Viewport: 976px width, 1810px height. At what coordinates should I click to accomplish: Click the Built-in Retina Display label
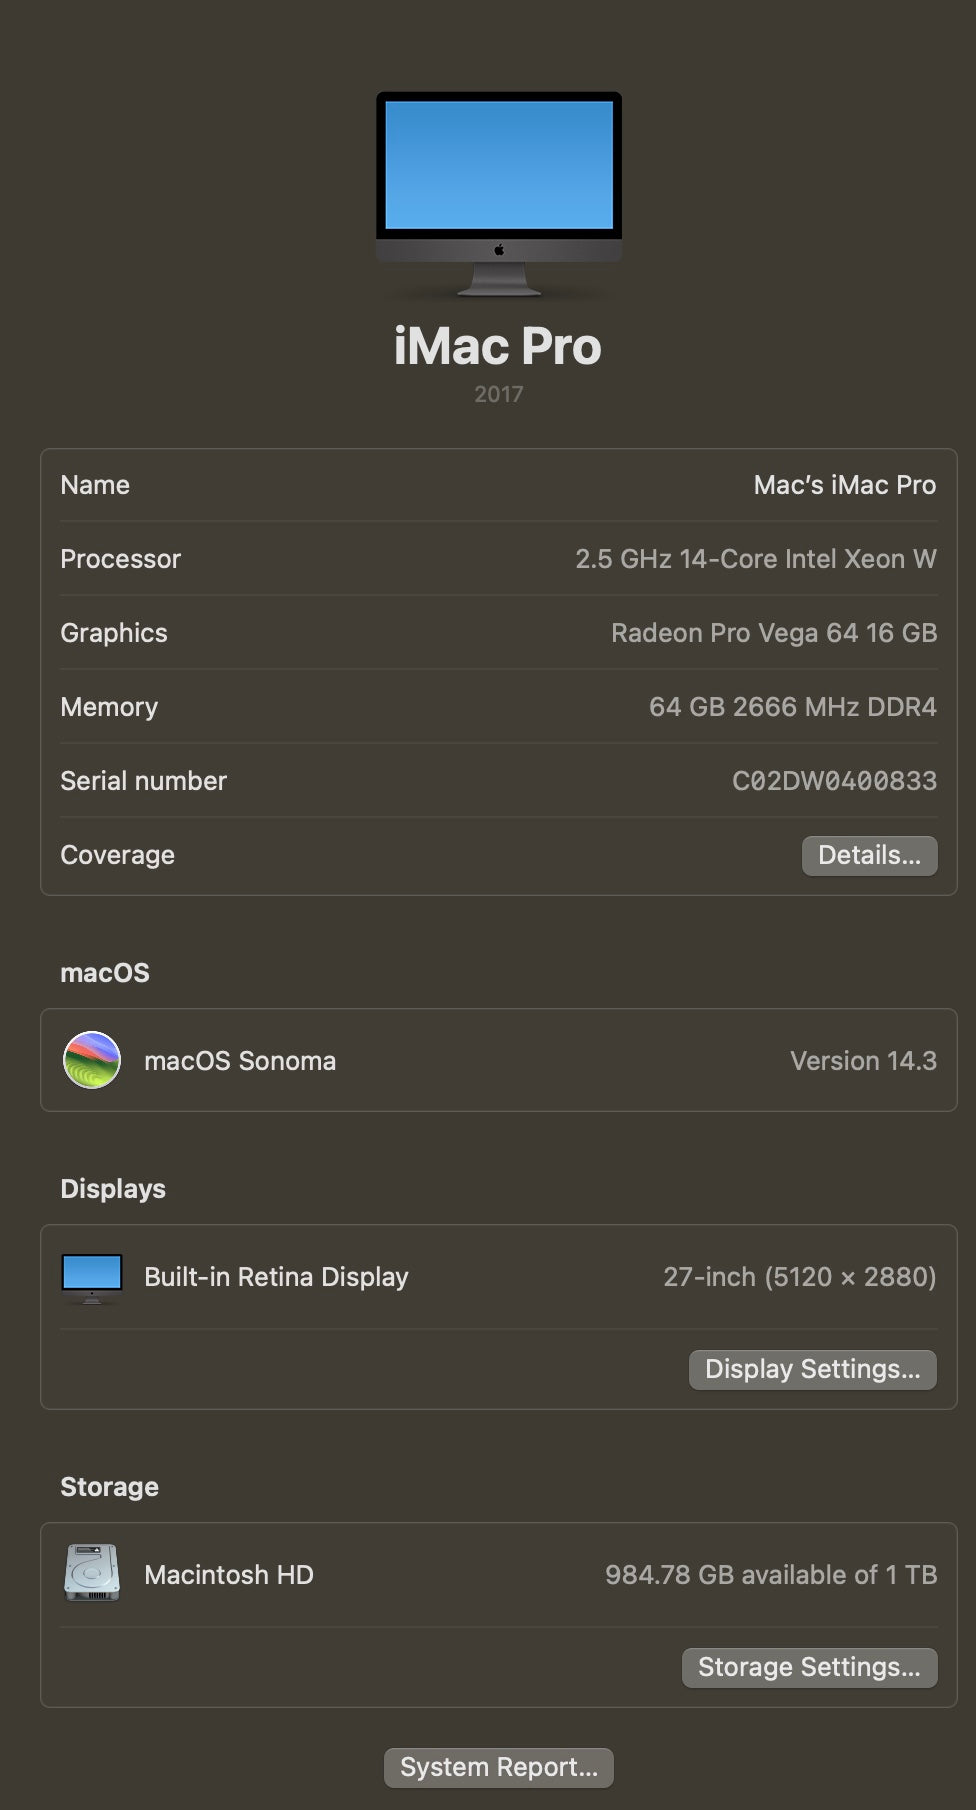(x=276, y=1277)
